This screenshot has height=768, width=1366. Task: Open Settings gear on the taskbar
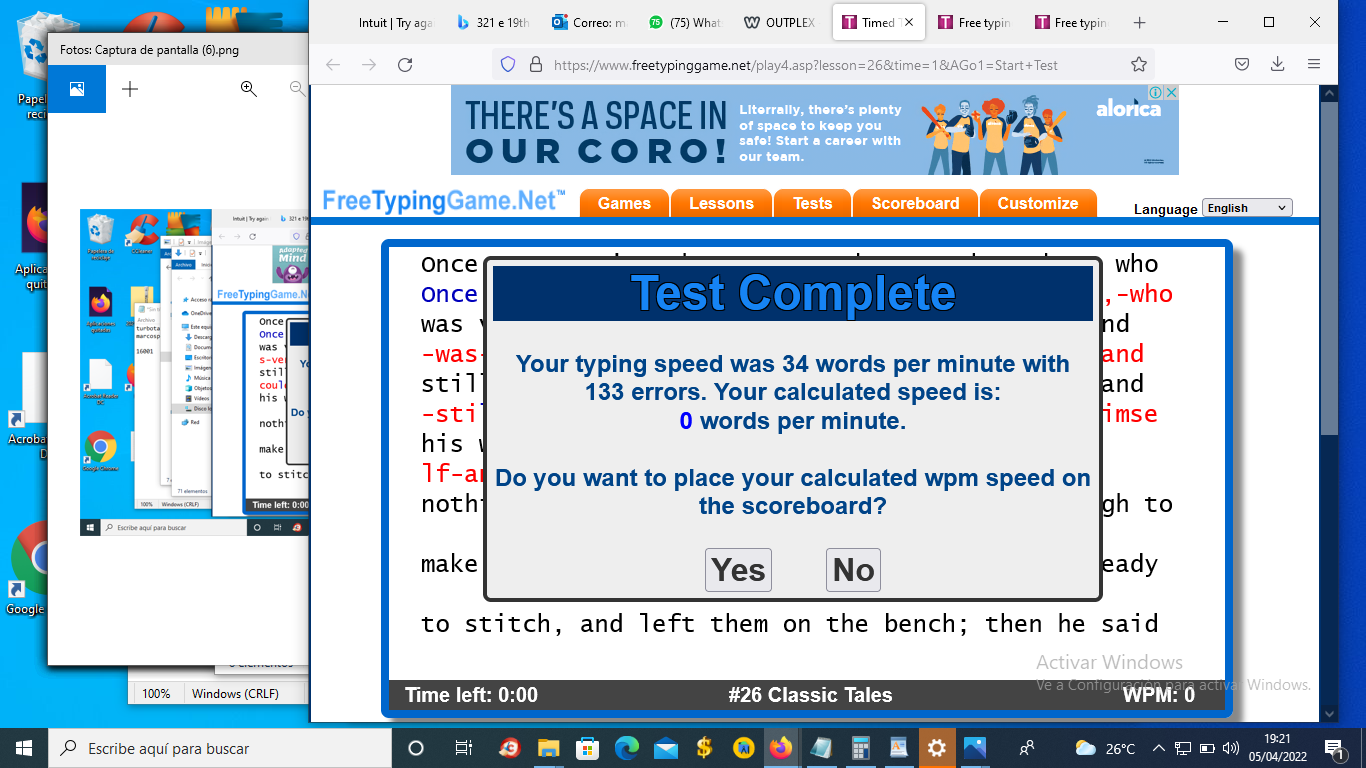tap(937, 748)
